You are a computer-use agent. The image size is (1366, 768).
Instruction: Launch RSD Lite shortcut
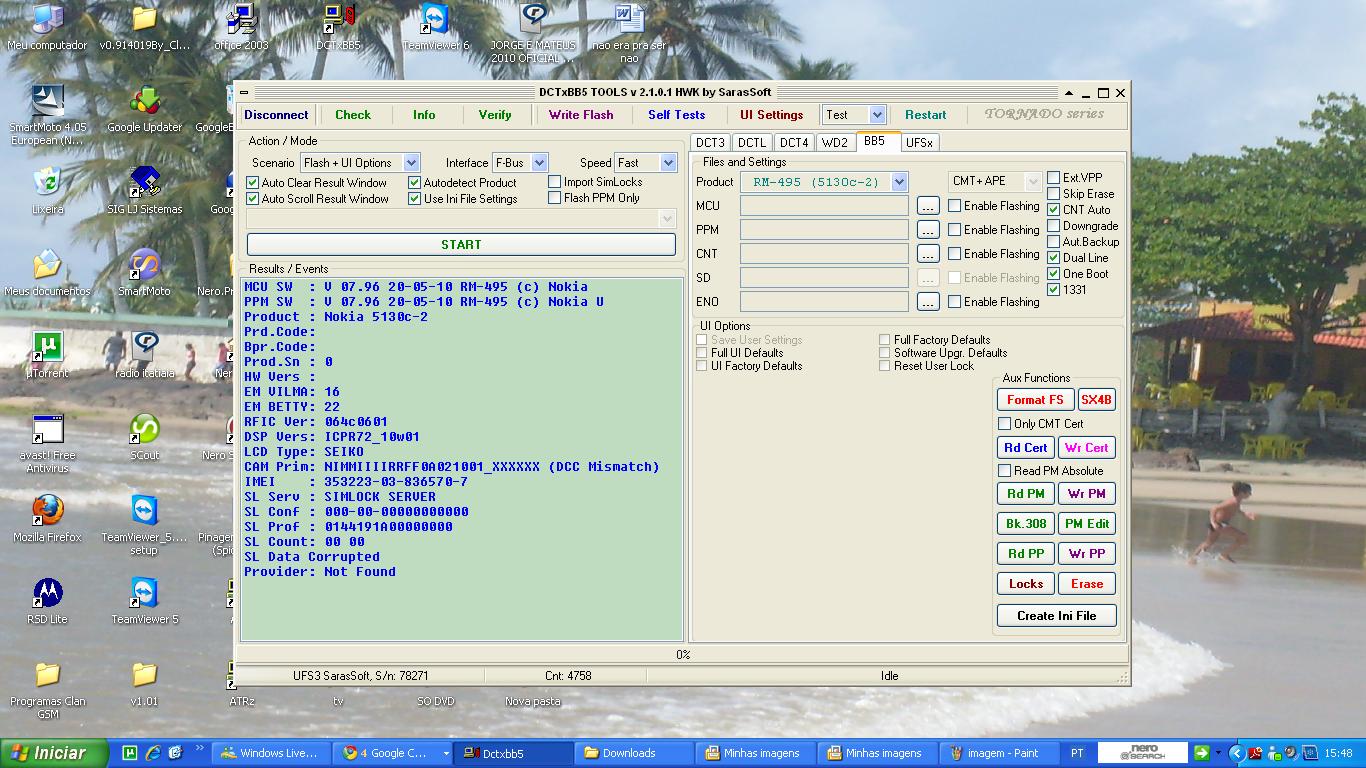(x=47, y=601)
